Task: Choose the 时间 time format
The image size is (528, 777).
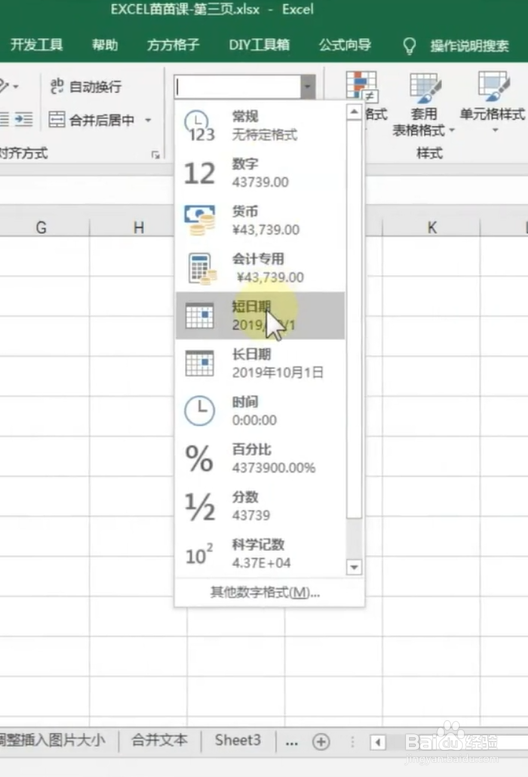Action: [260, 411]
